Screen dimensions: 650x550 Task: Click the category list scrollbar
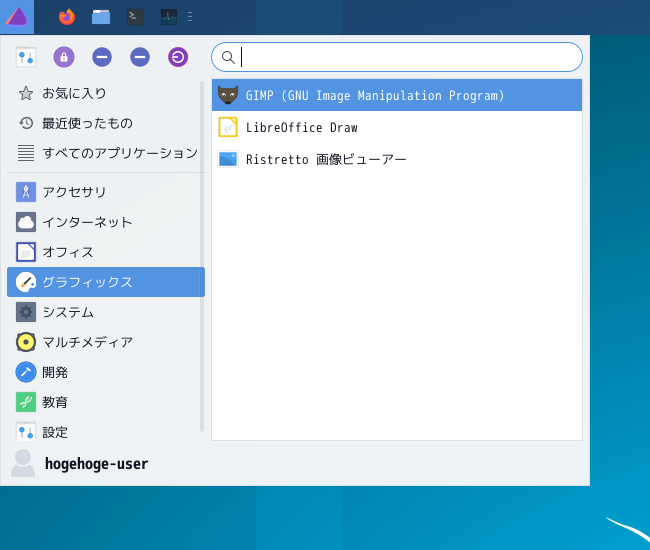point(202,257)
